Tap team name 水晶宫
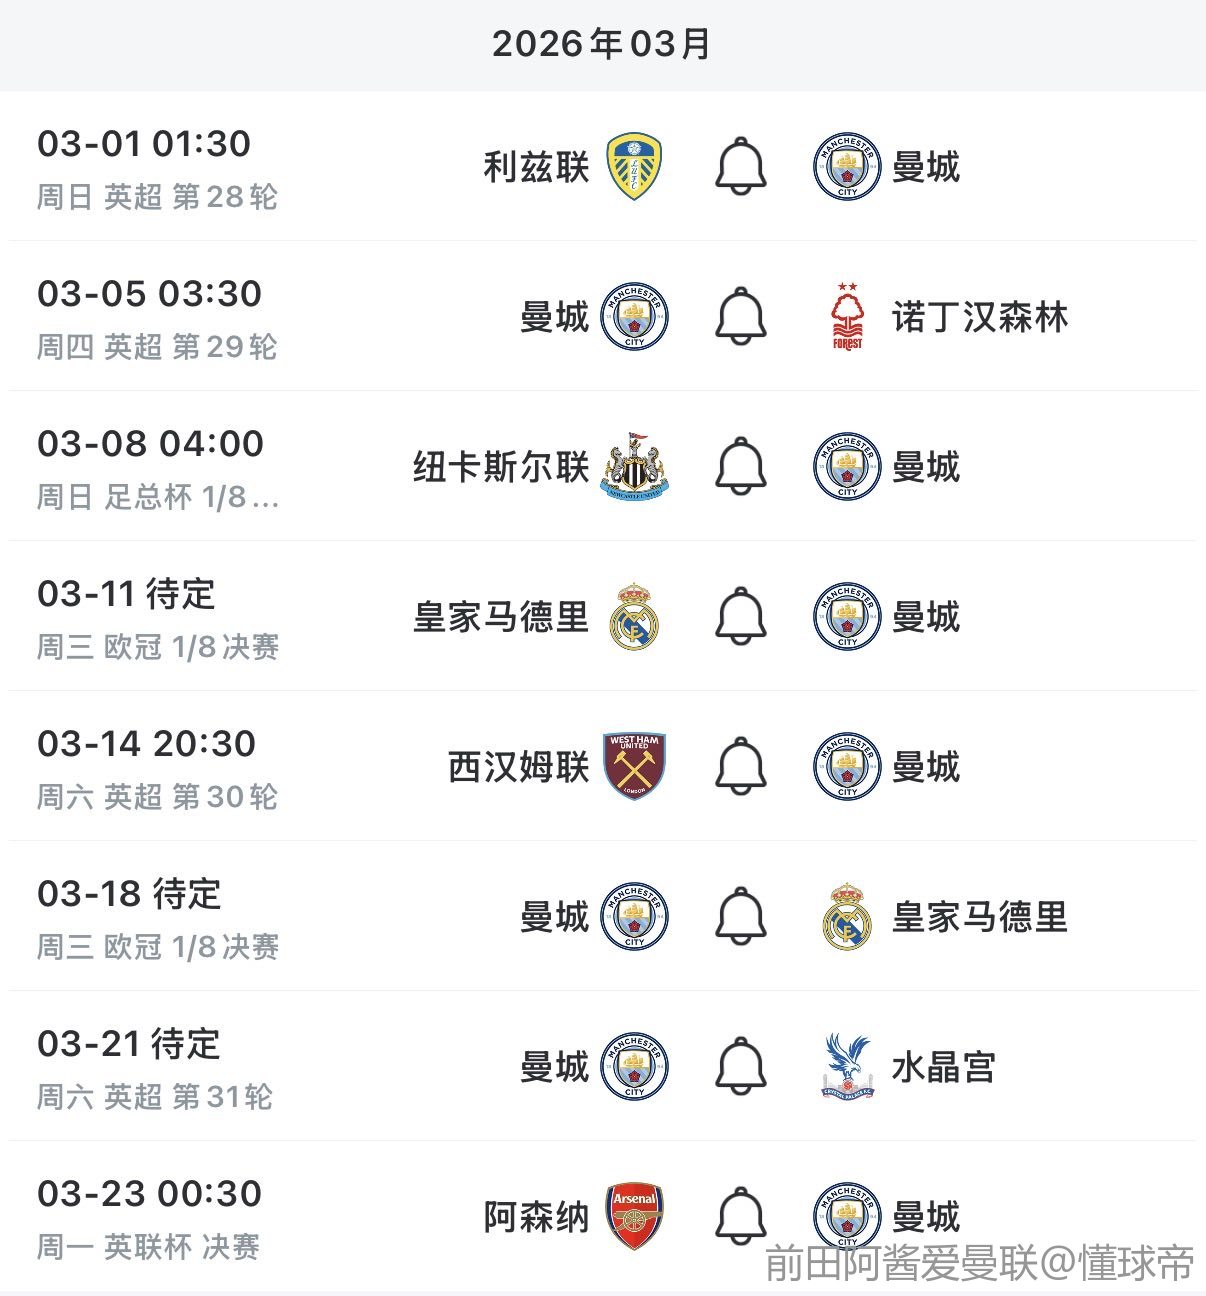Viewport: 1206px width, 1296px height. pos(943,1068)
